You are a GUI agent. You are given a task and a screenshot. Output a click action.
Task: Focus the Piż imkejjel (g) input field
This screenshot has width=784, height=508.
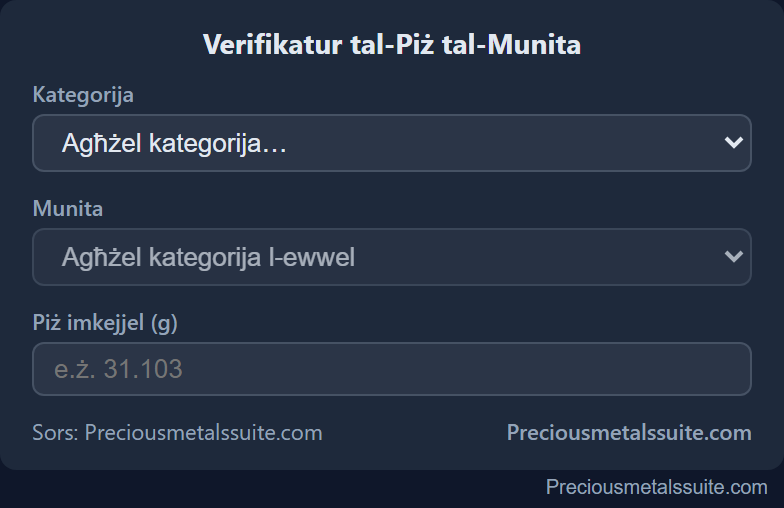[392, 369]
